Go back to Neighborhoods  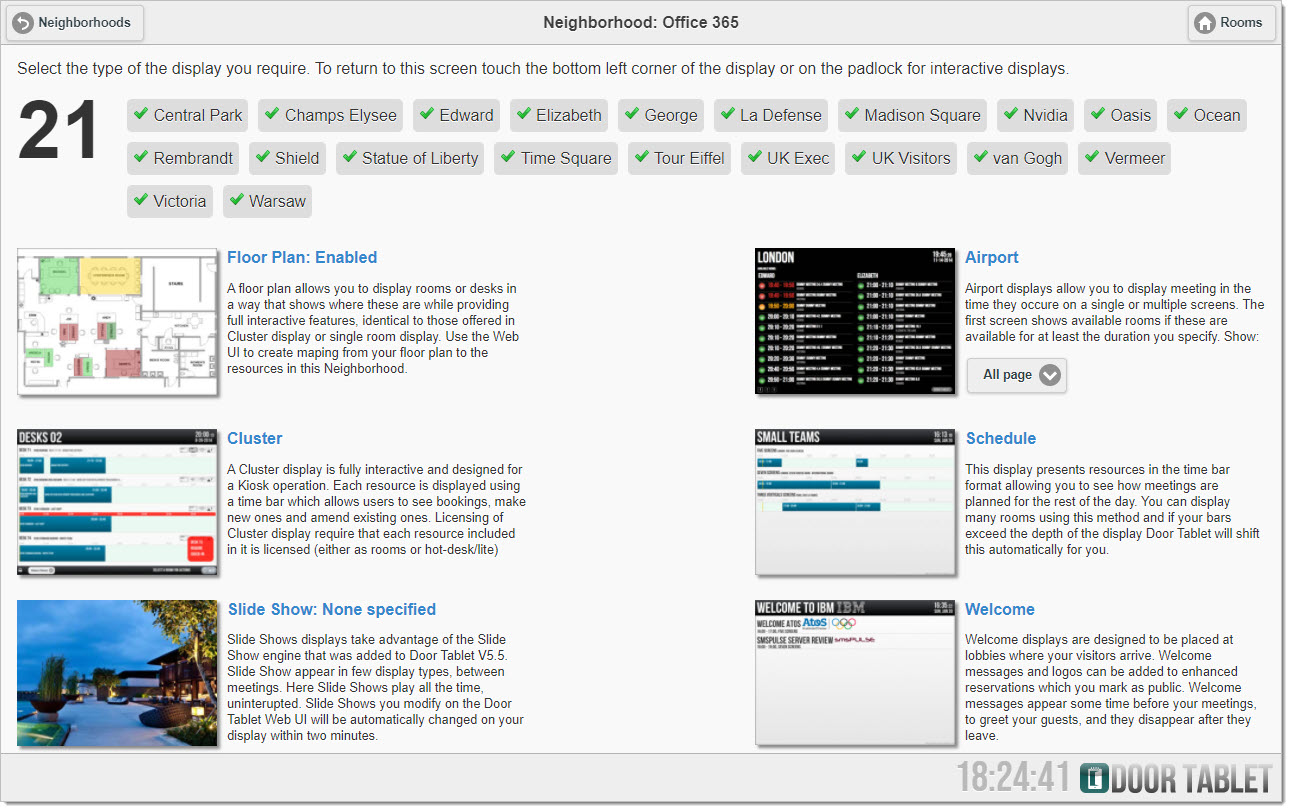click(x=75, y=23)
